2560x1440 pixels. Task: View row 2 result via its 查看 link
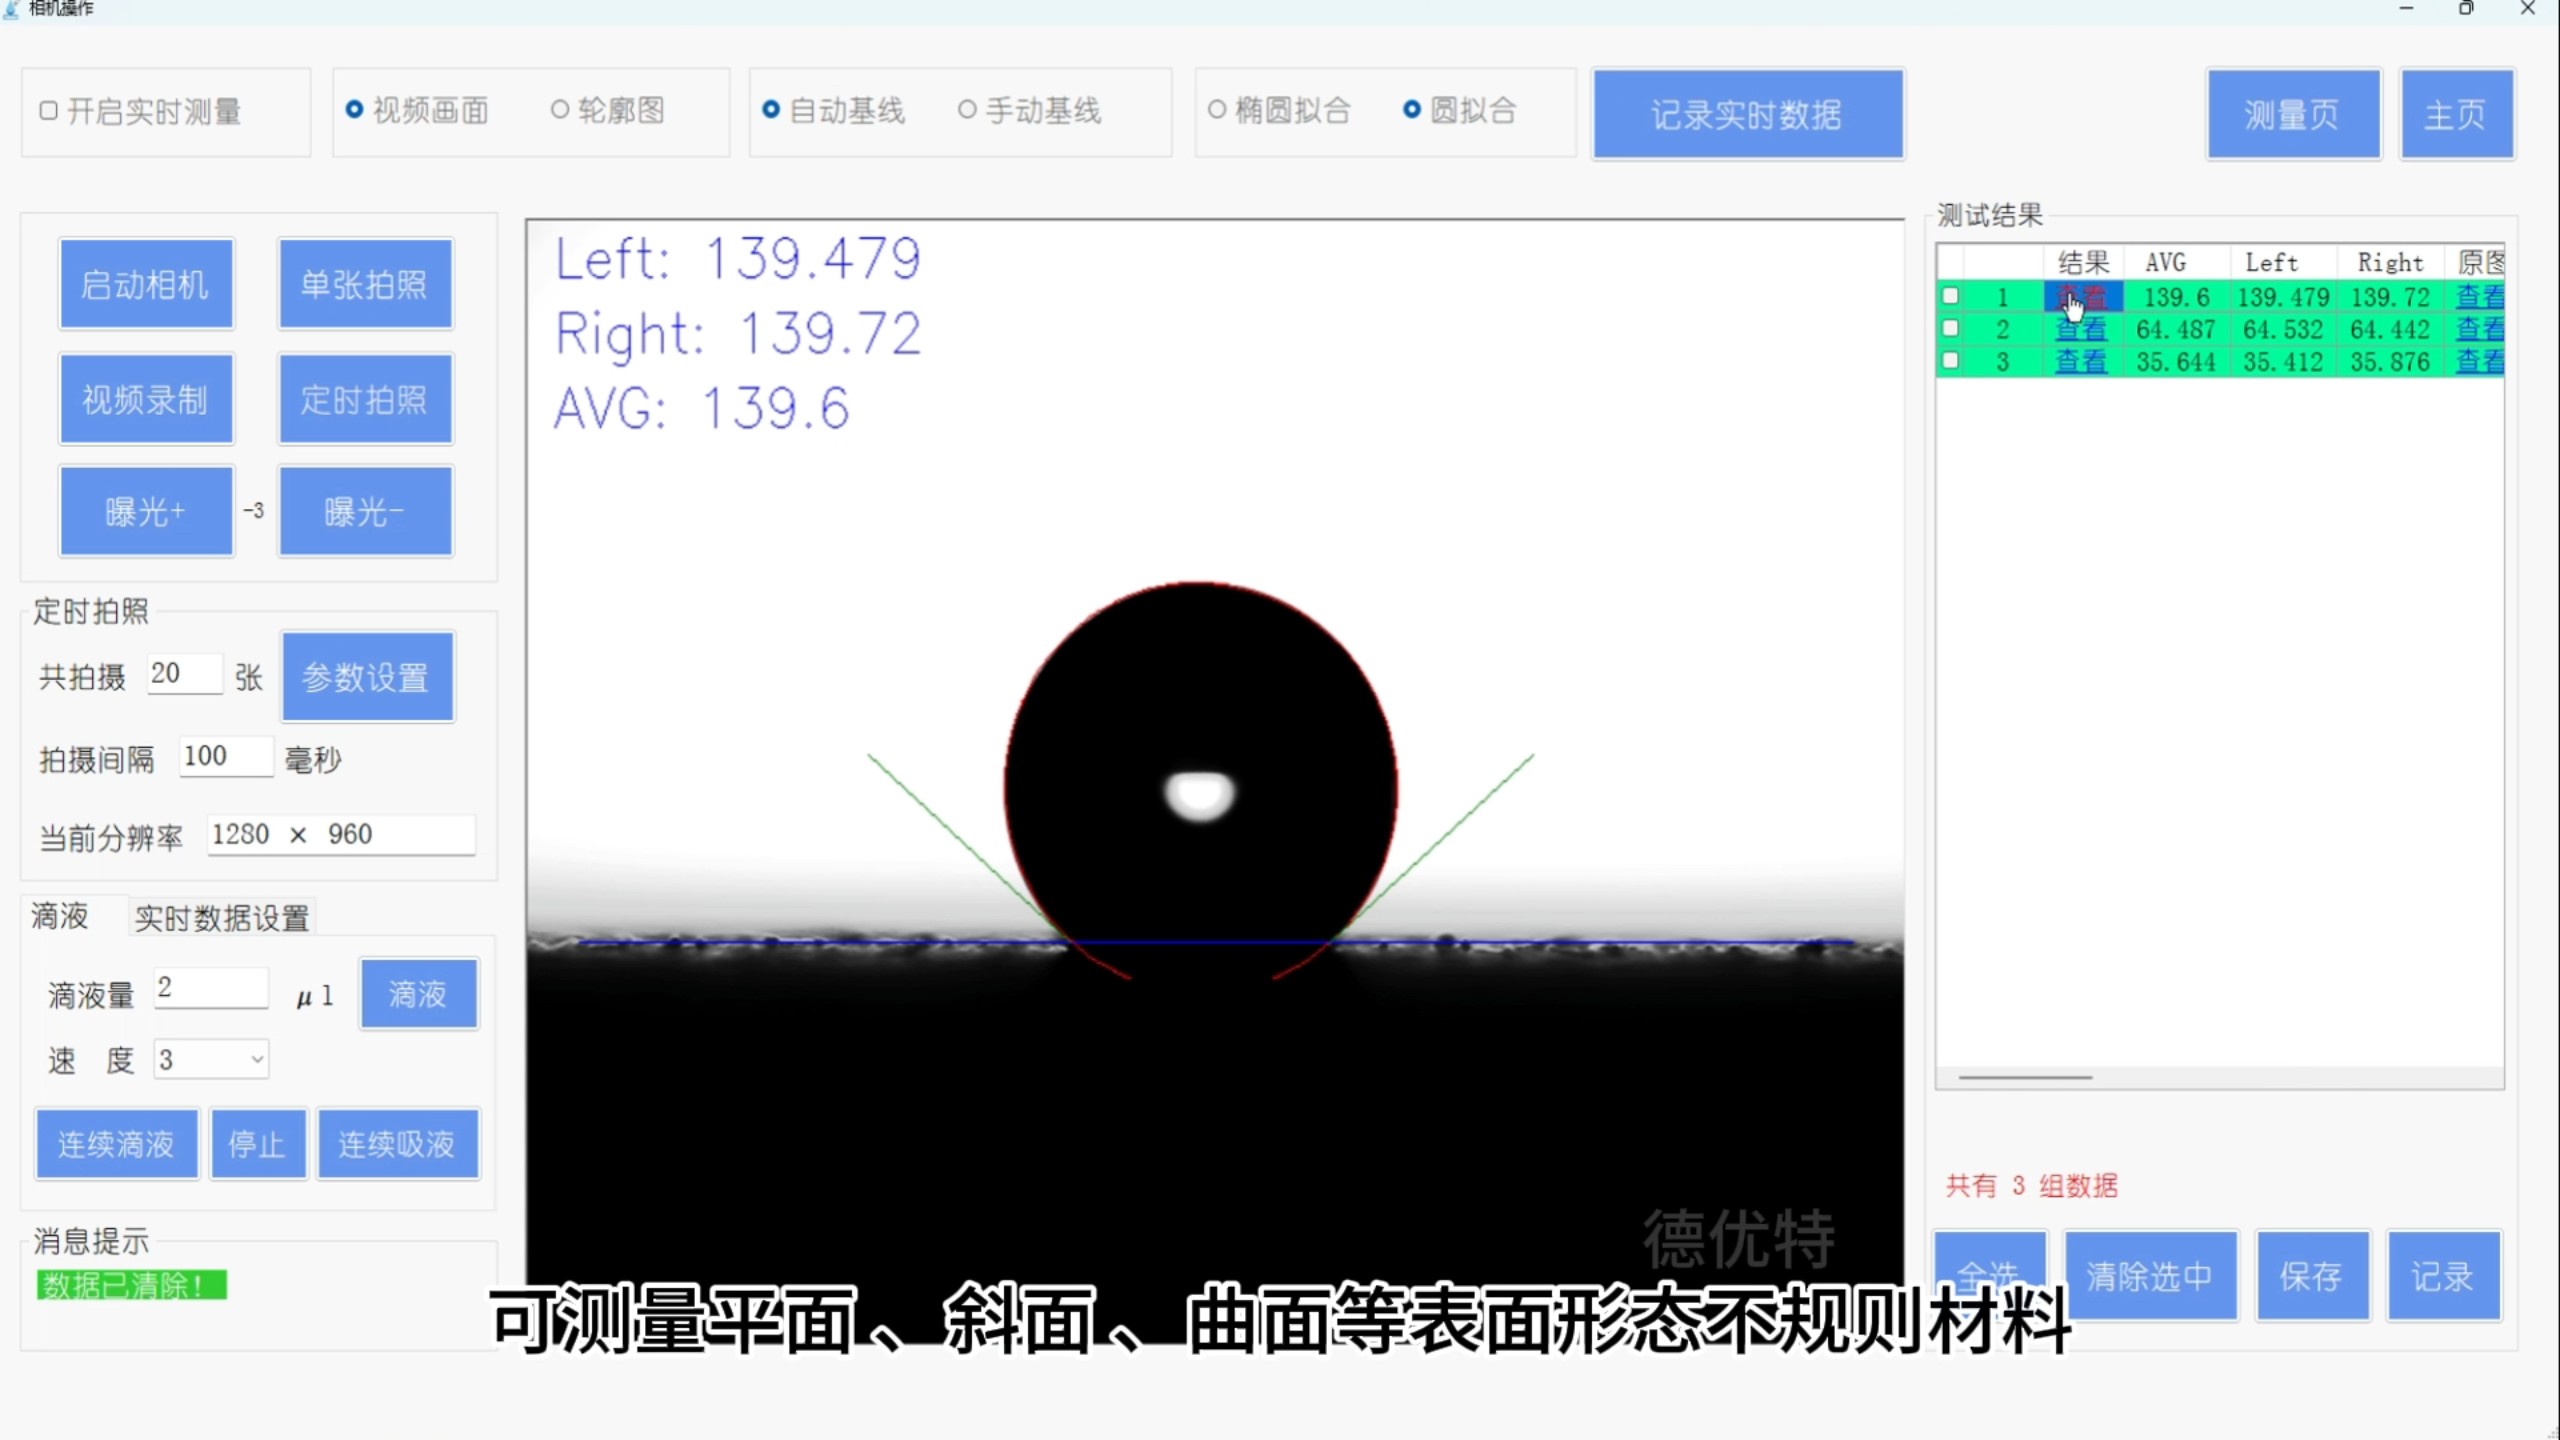click(2081, 329)
